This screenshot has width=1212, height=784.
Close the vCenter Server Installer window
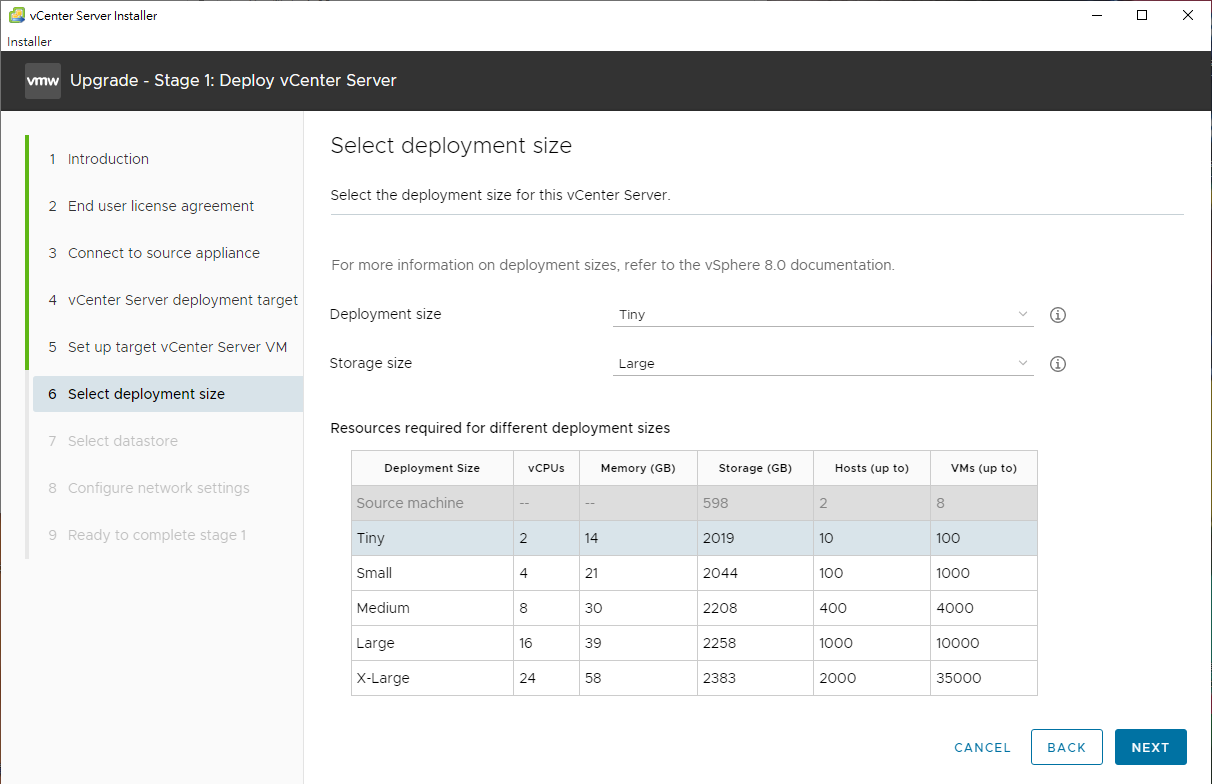1188,15
